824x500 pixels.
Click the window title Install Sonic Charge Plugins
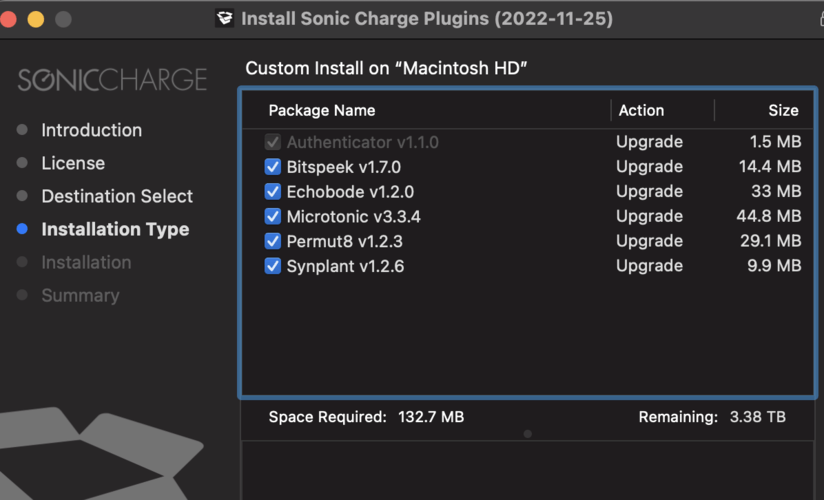tap(427, 19)
